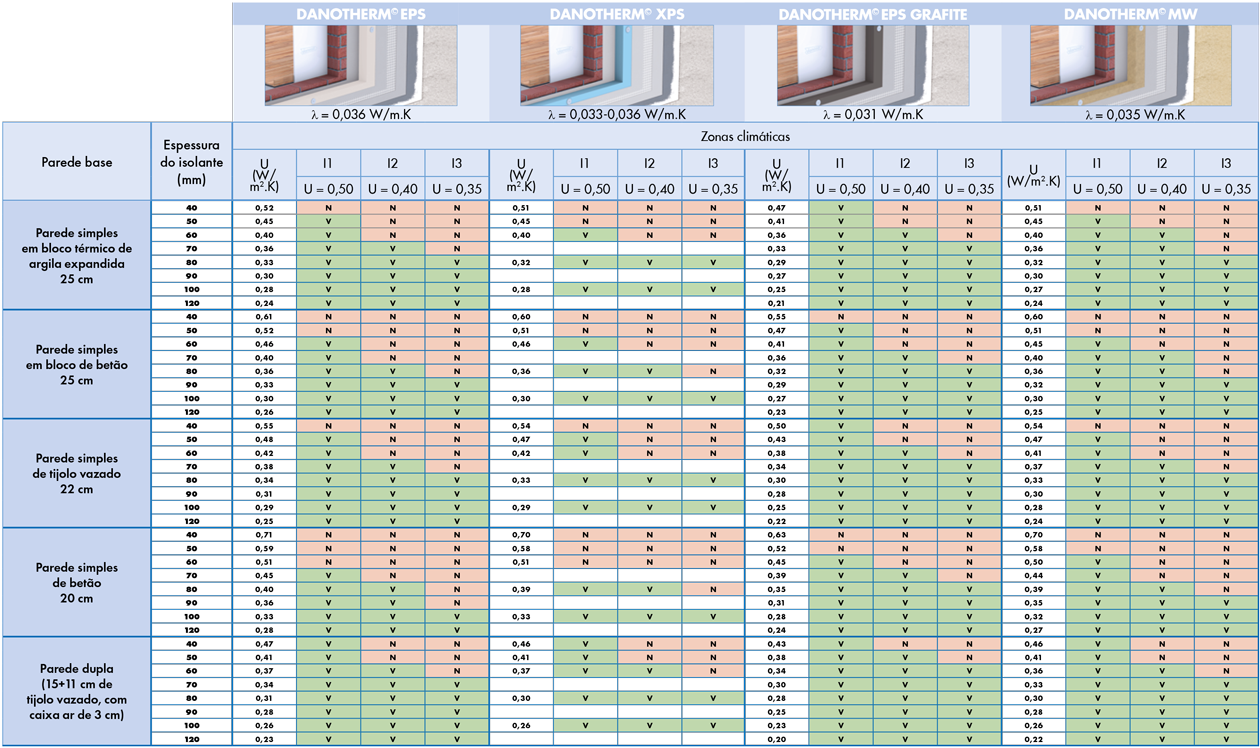Click the DANOTHERM EPS GRAFITE wall illustration
Screen dimensions: 1260x748
pyautogui.click(x=873, y=65)
